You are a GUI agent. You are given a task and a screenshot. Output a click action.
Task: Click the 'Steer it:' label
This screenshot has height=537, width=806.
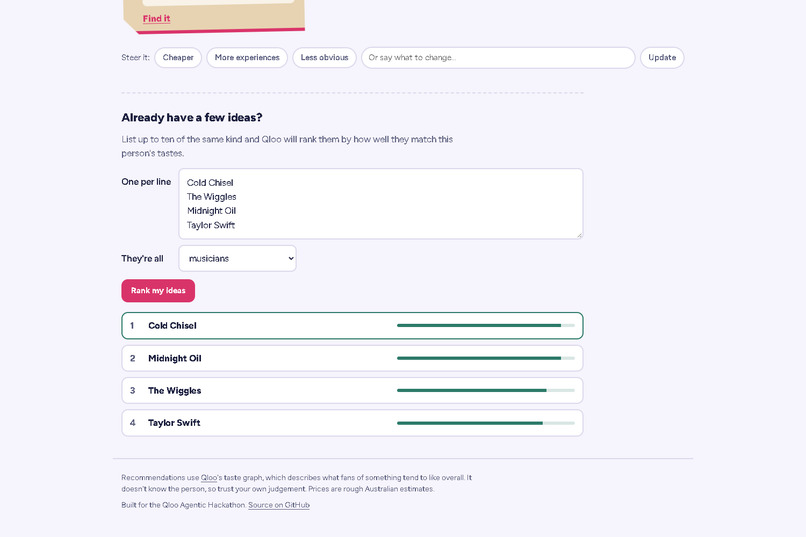135,58
